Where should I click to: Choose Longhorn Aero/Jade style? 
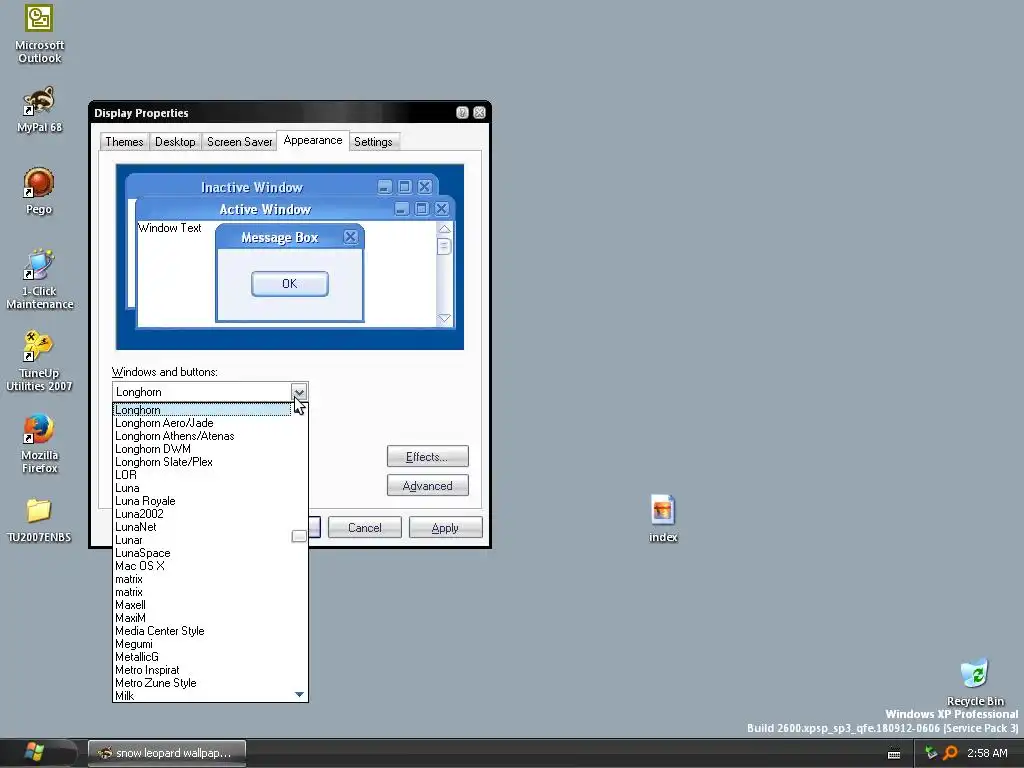202,423
